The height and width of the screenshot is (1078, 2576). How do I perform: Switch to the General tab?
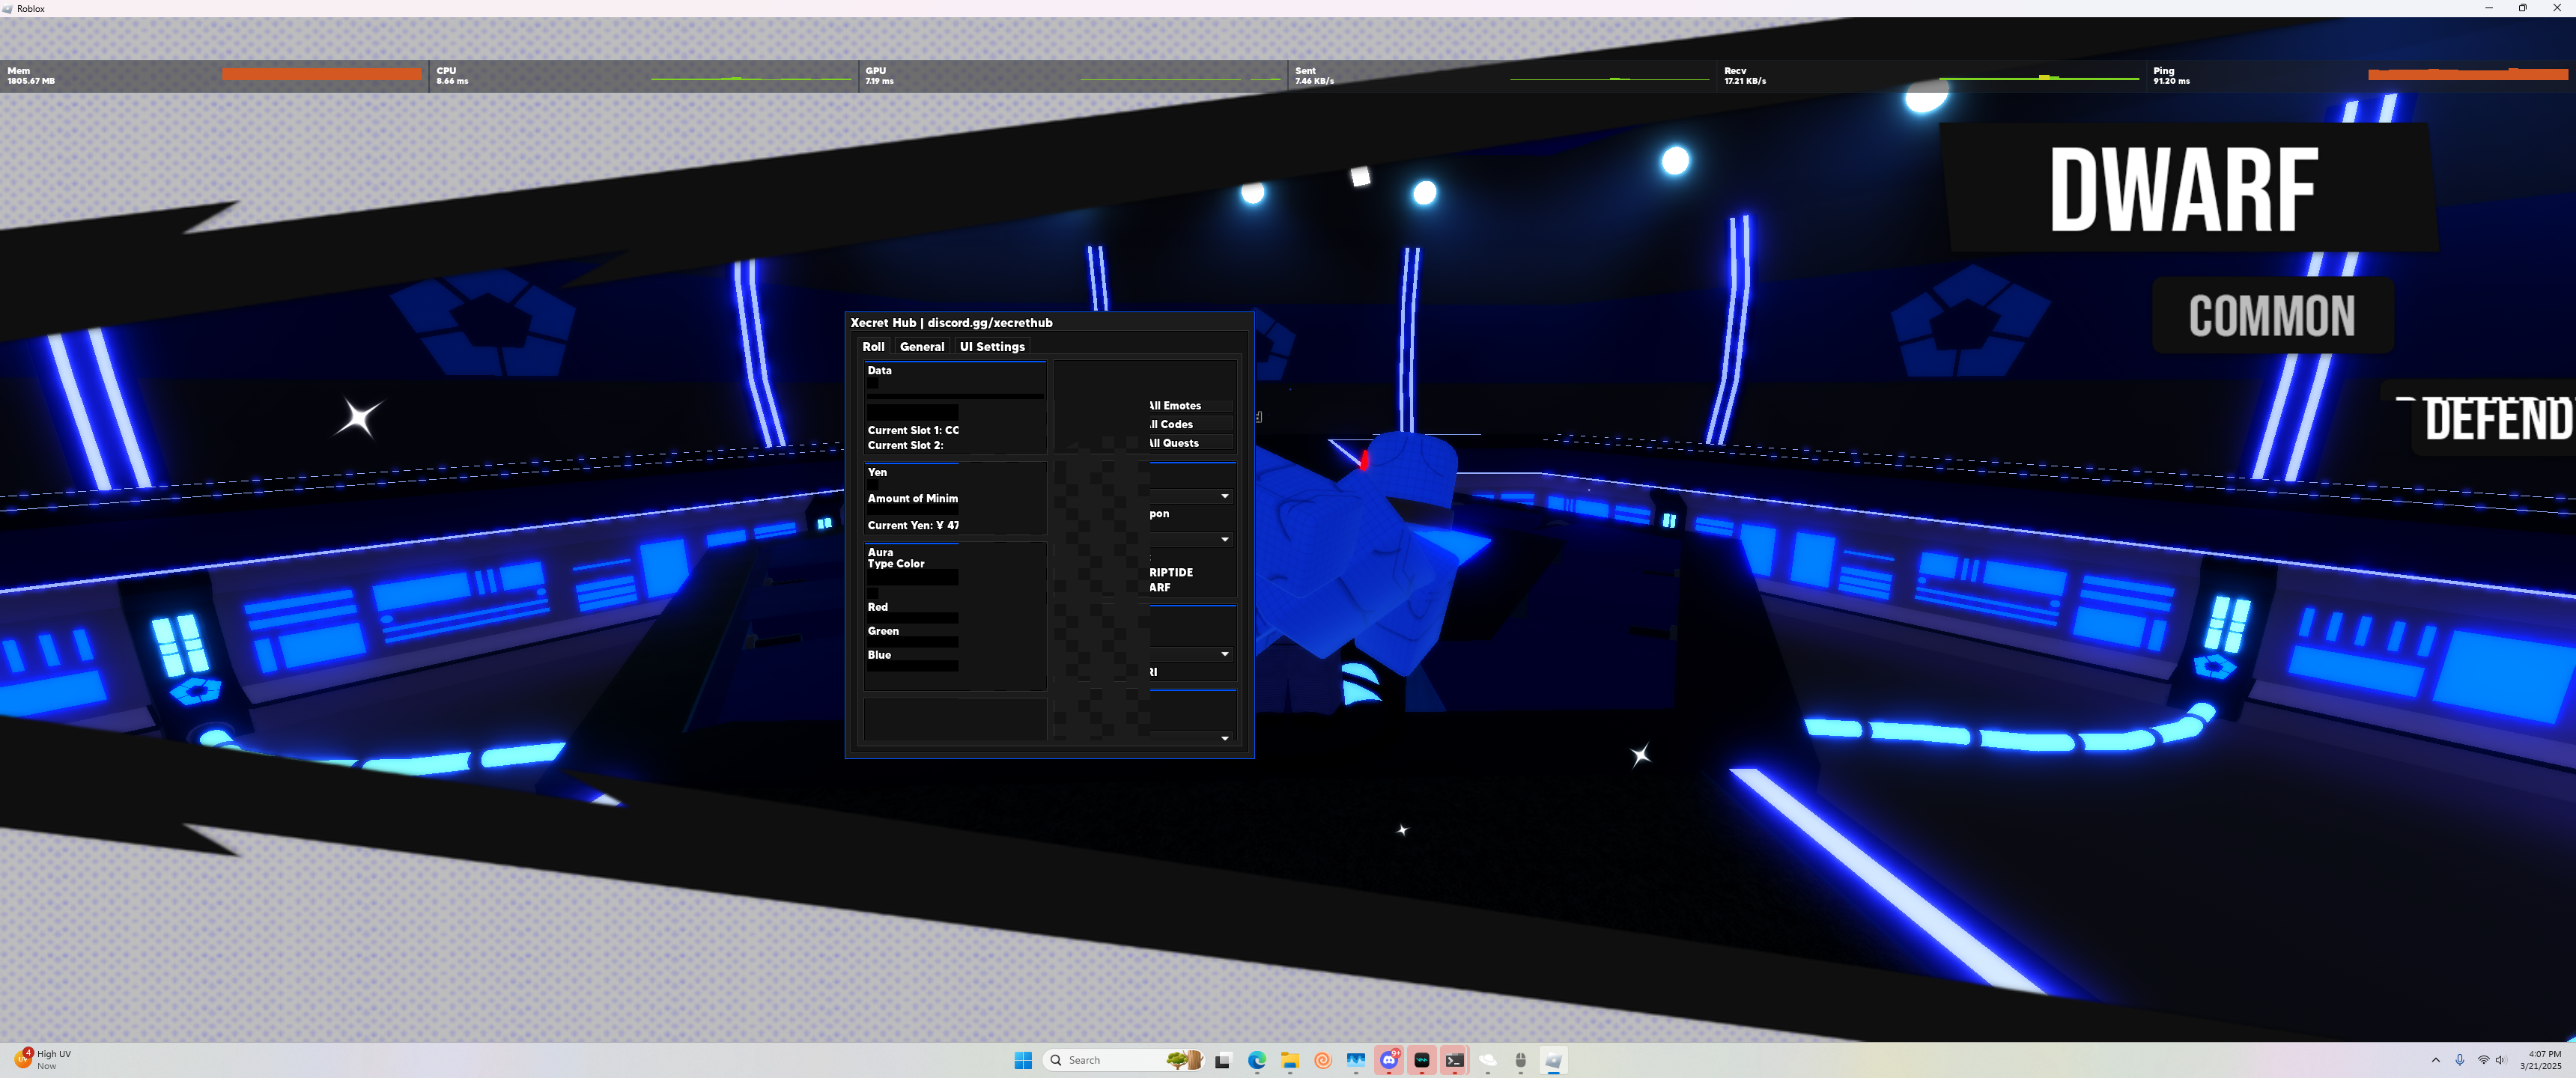[921, 347]
